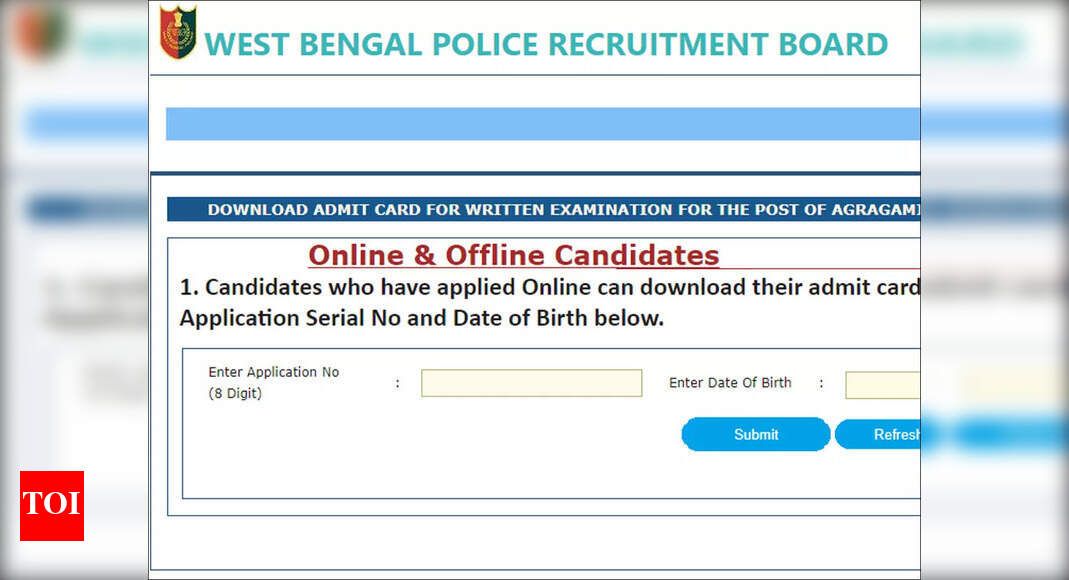Viewport: 1069px width, 580px height.
Task: Click the Application Serial No and Date of Birth line
Action: click(x=421, y=318)
